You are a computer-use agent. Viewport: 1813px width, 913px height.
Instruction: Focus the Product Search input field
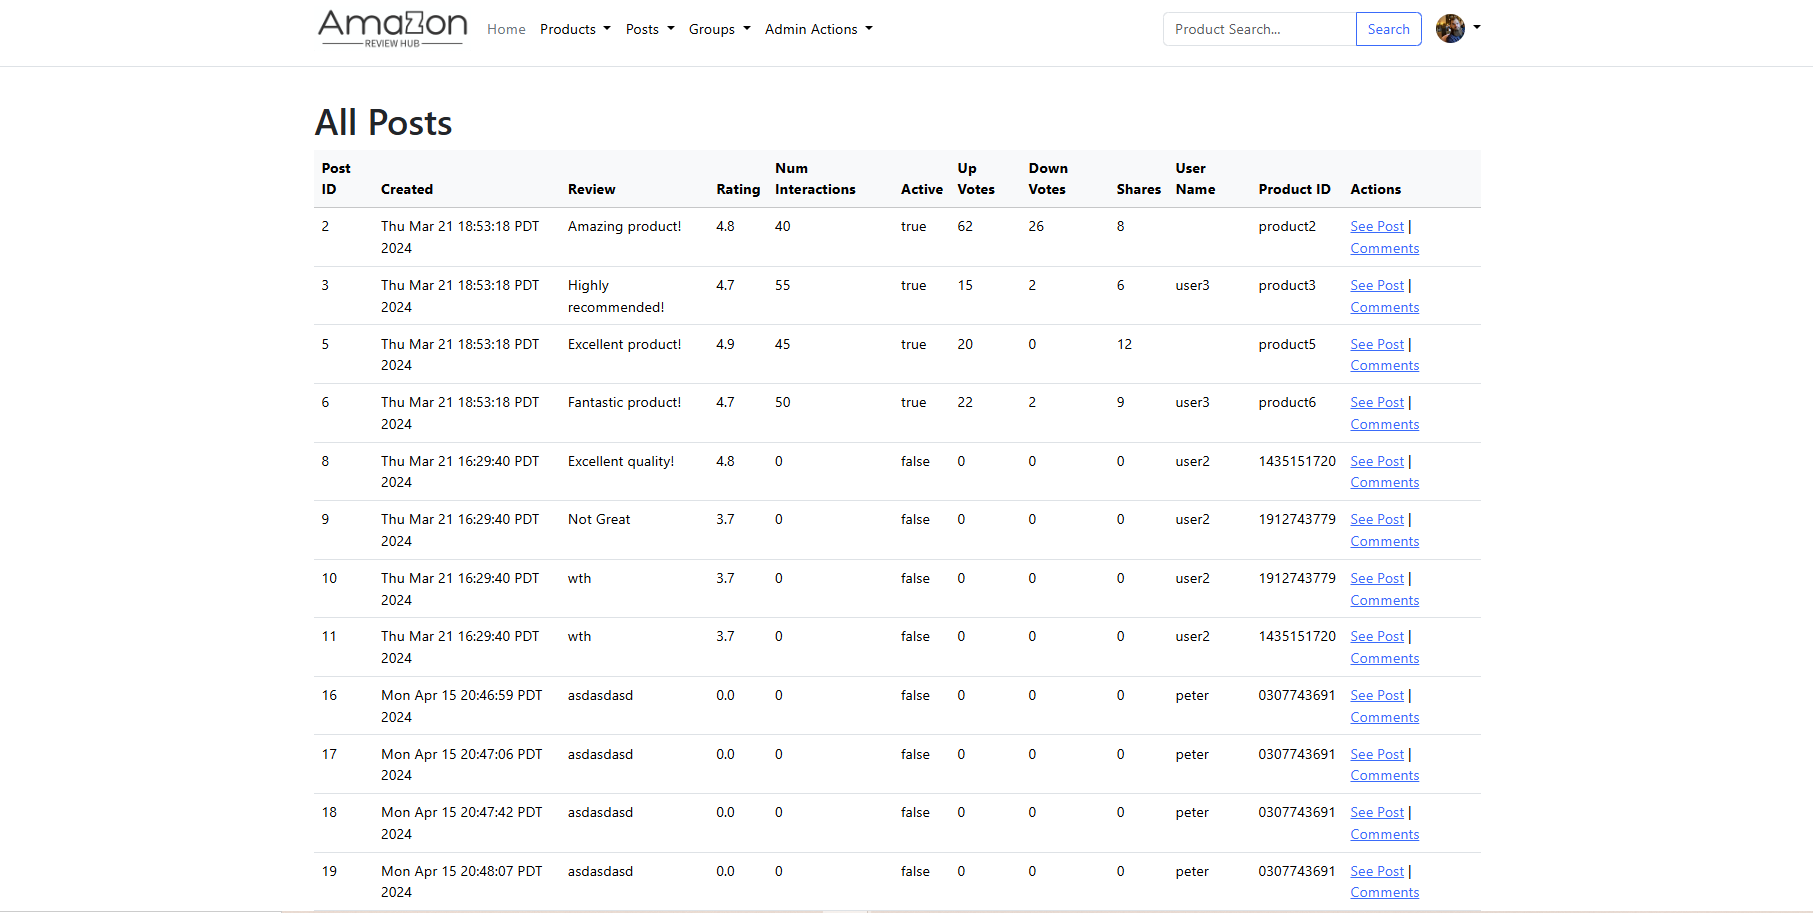pos(1259,29)
